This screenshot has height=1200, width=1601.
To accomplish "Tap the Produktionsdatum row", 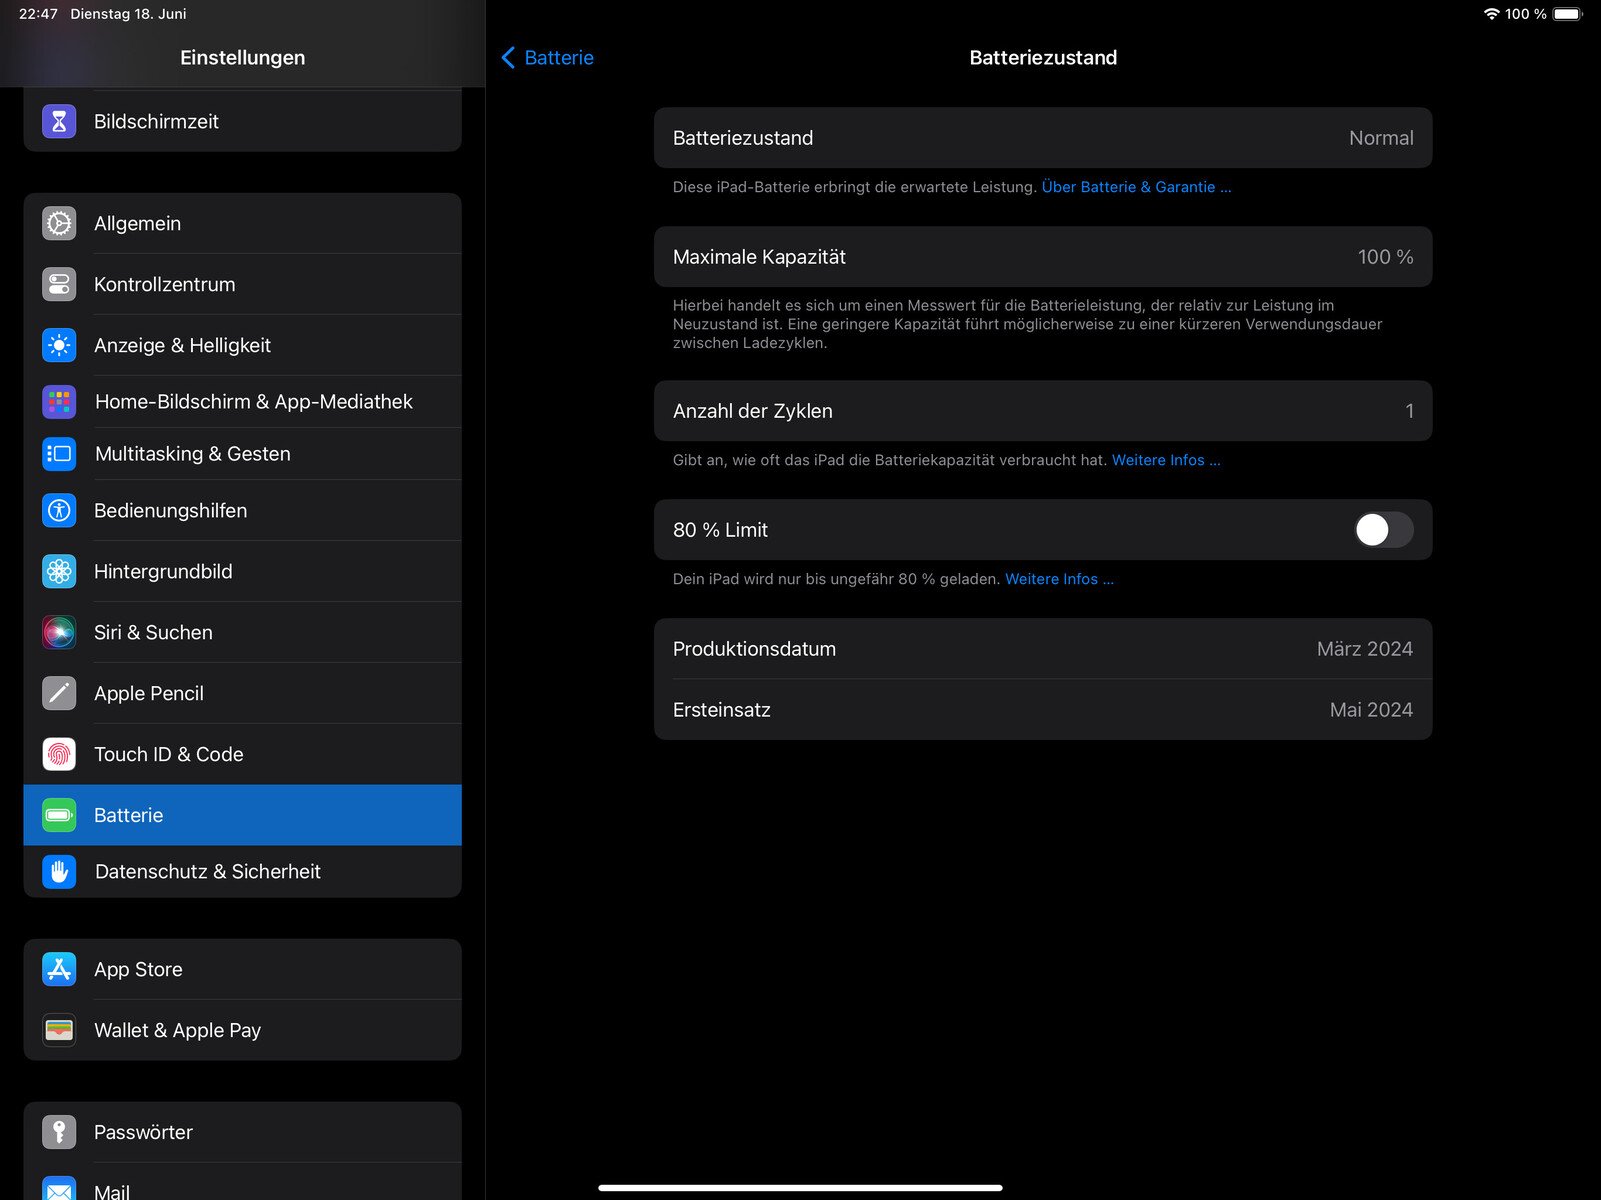I will point(1043,649).
